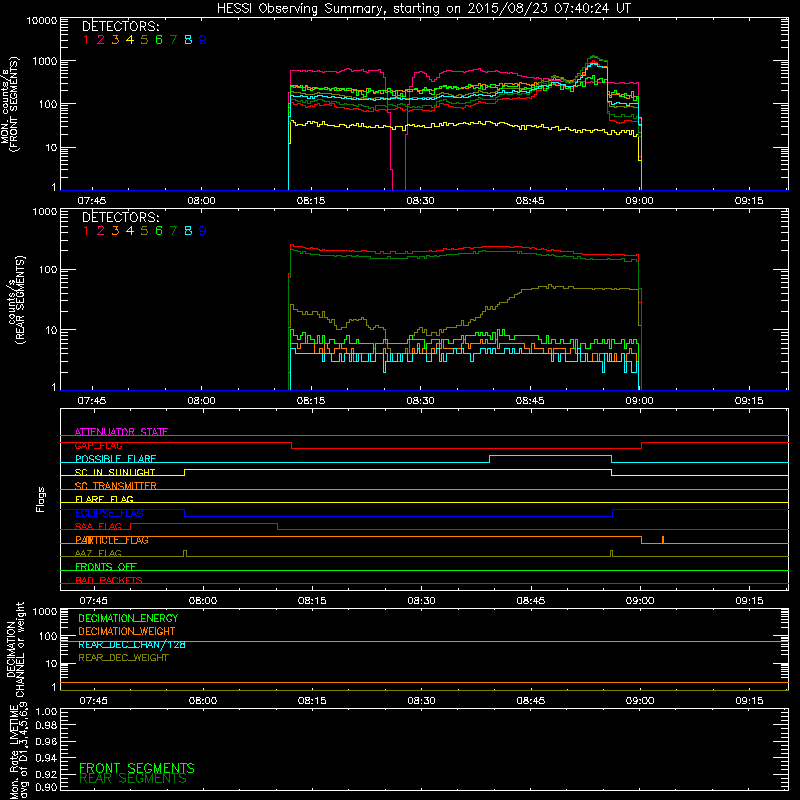Click the SC_TRANSMITTER flag label
This screenshot has width=800, height=800.
[116, 485]
